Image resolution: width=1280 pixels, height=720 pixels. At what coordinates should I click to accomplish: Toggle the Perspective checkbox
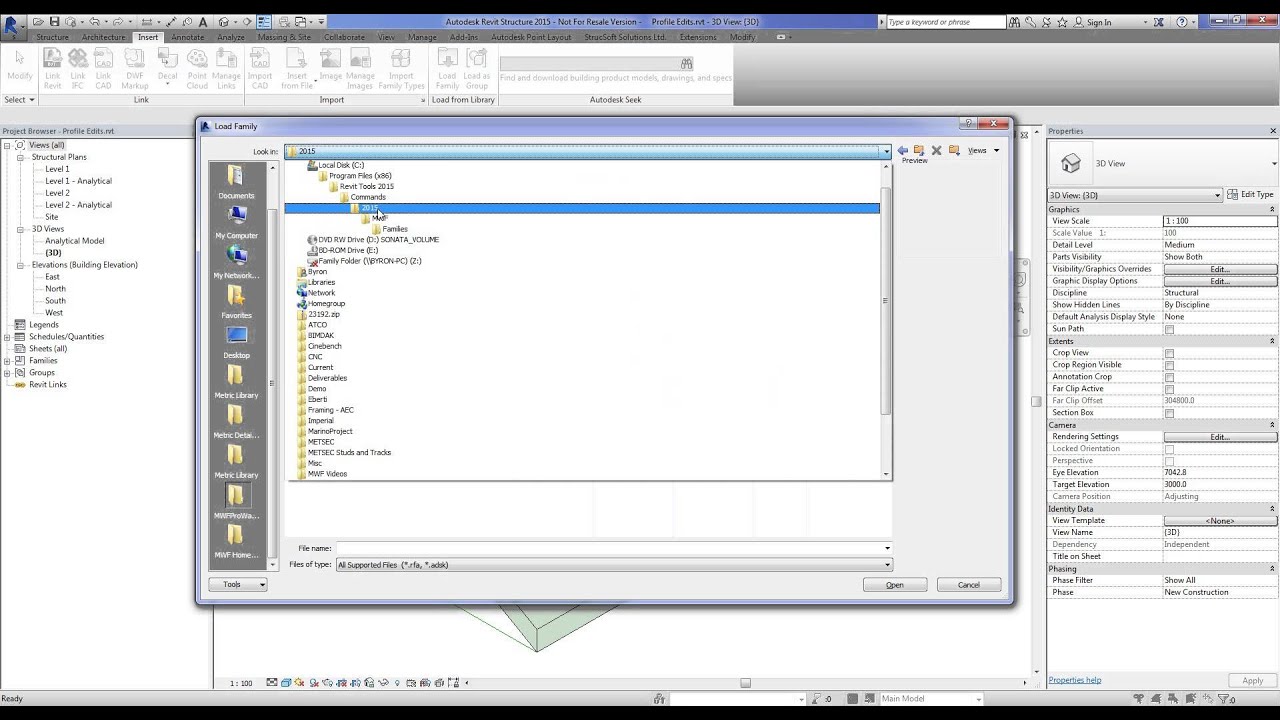point(1169,461)
